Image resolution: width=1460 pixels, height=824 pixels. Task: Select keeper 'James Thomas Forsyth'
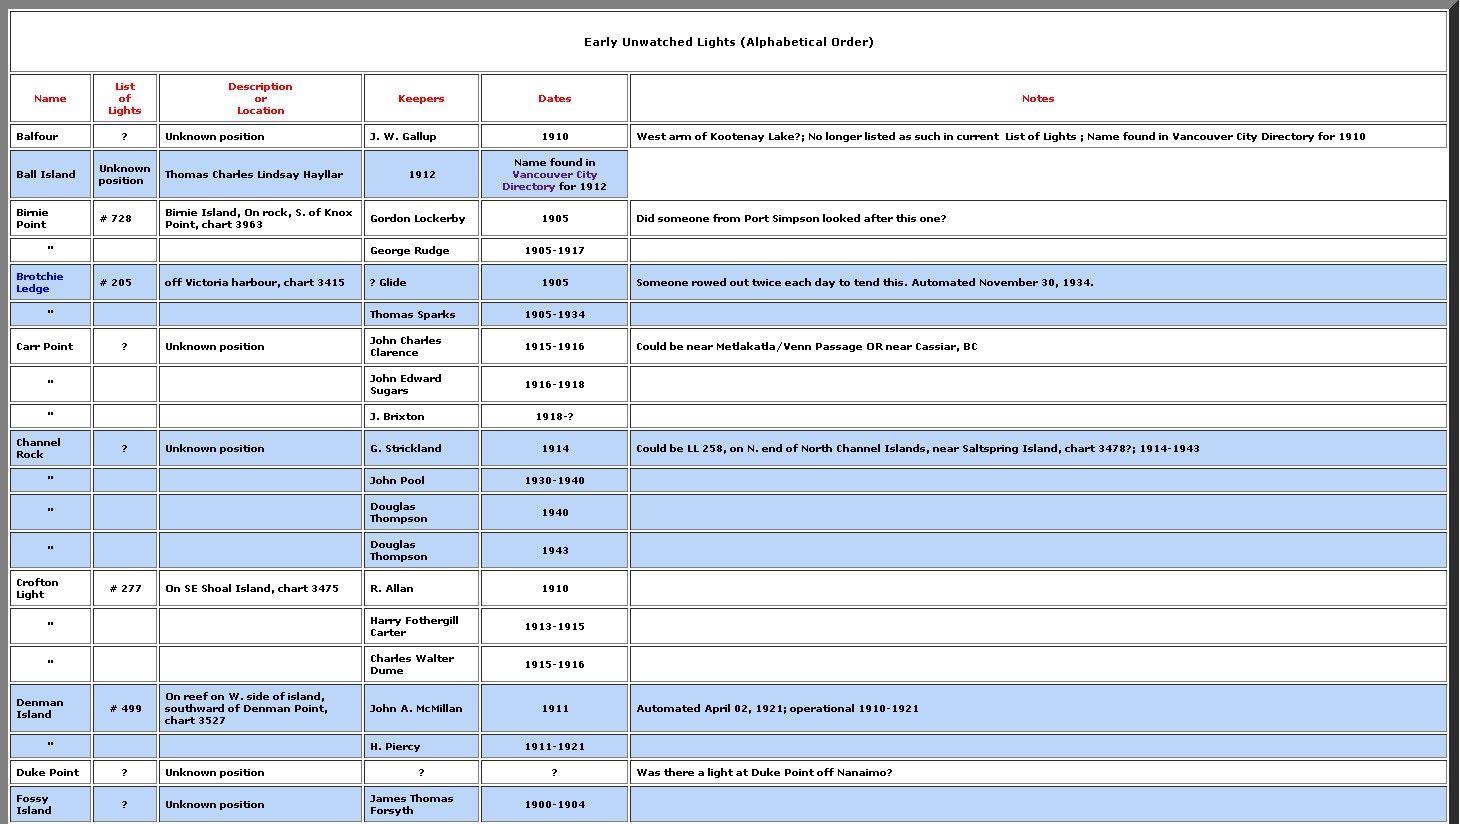tap(421, 804)
